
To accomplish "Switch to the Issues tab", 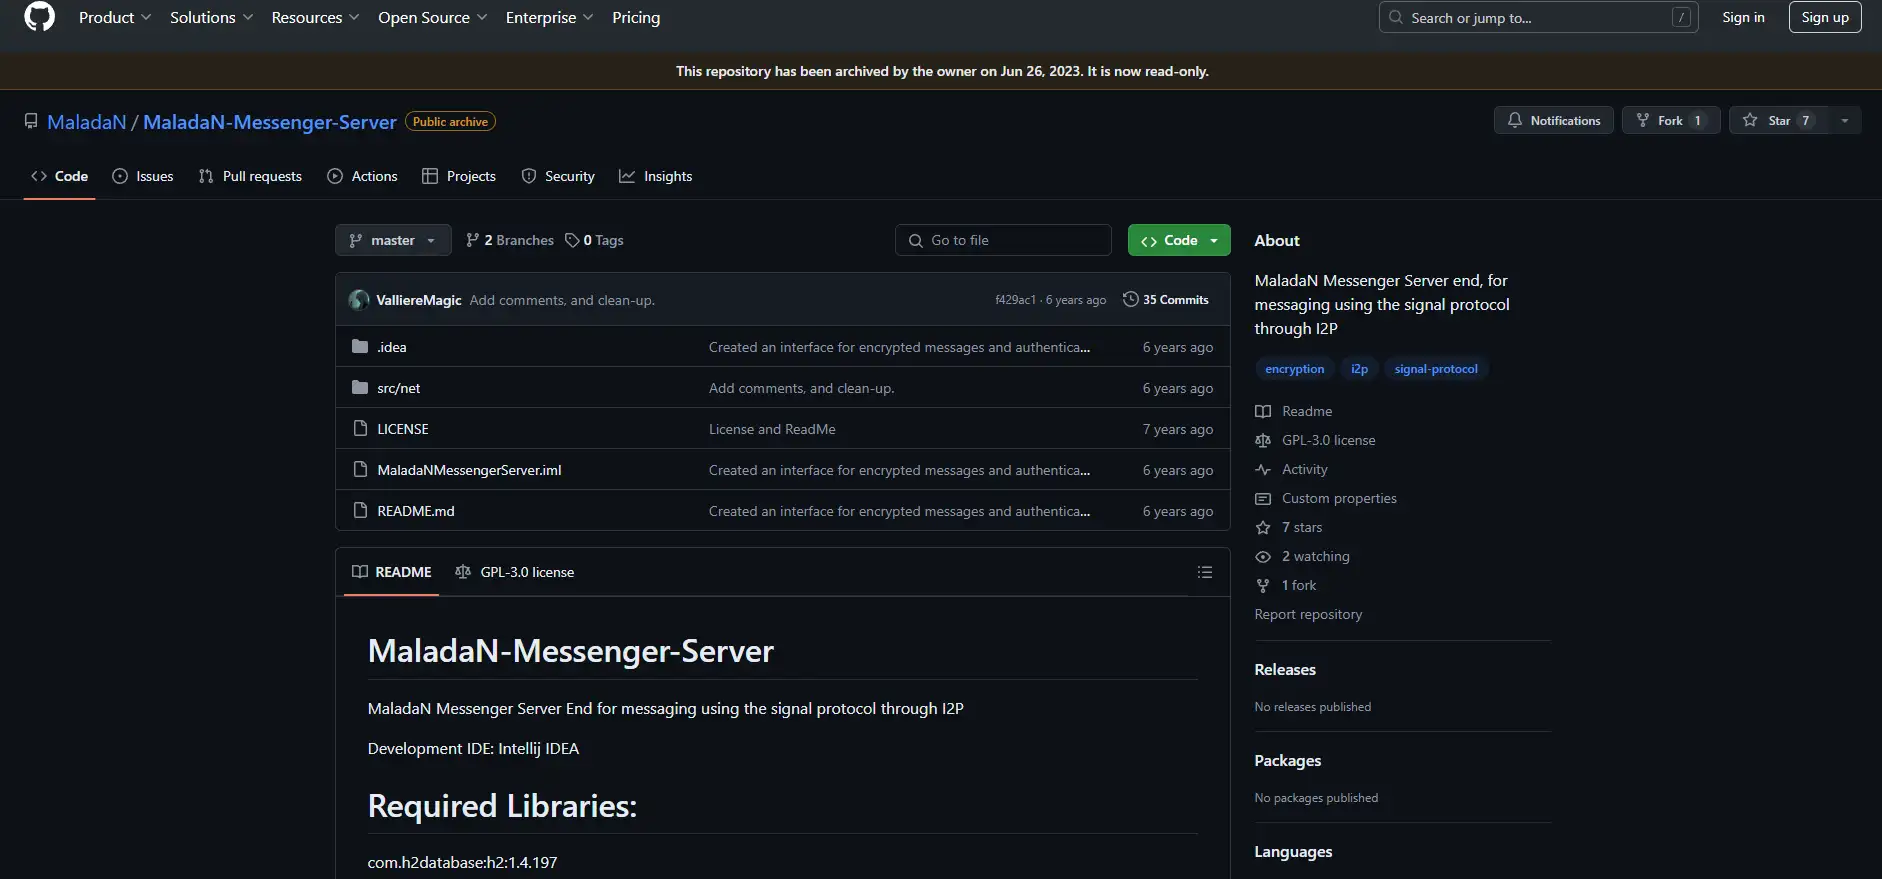I will coord(143,176).
